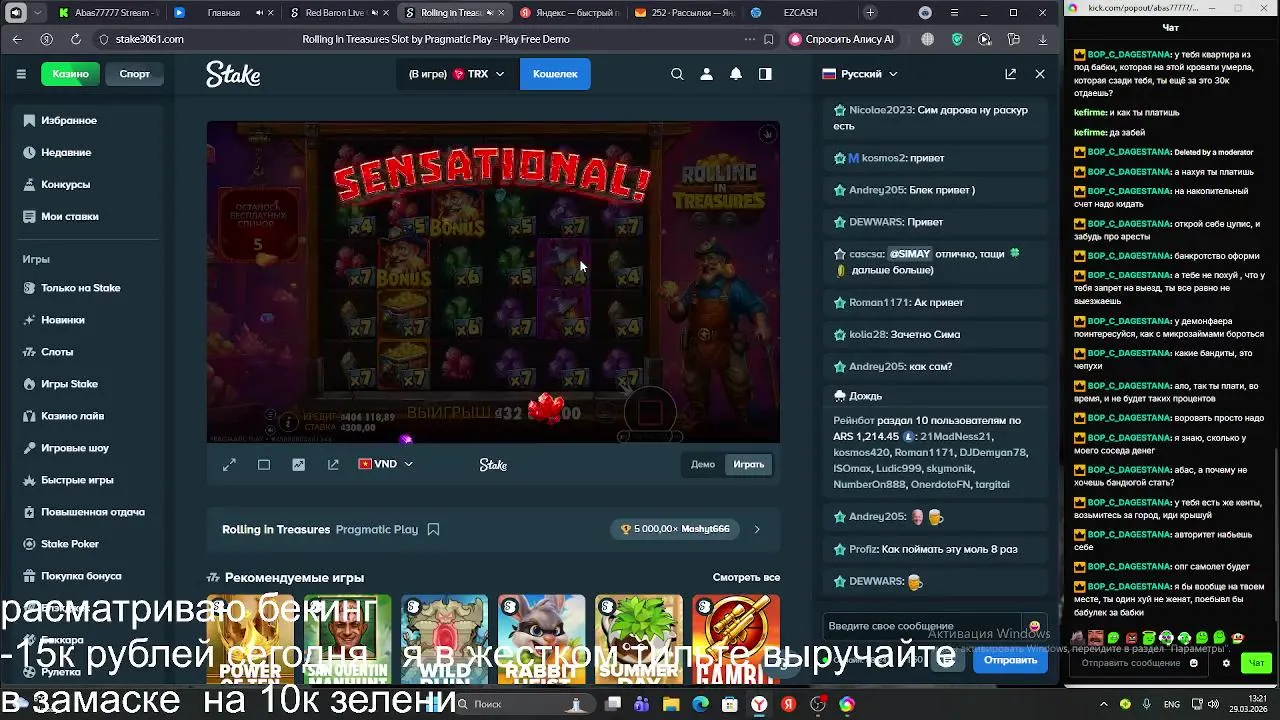Open File Explorer from taskbar

pos(671,704)
